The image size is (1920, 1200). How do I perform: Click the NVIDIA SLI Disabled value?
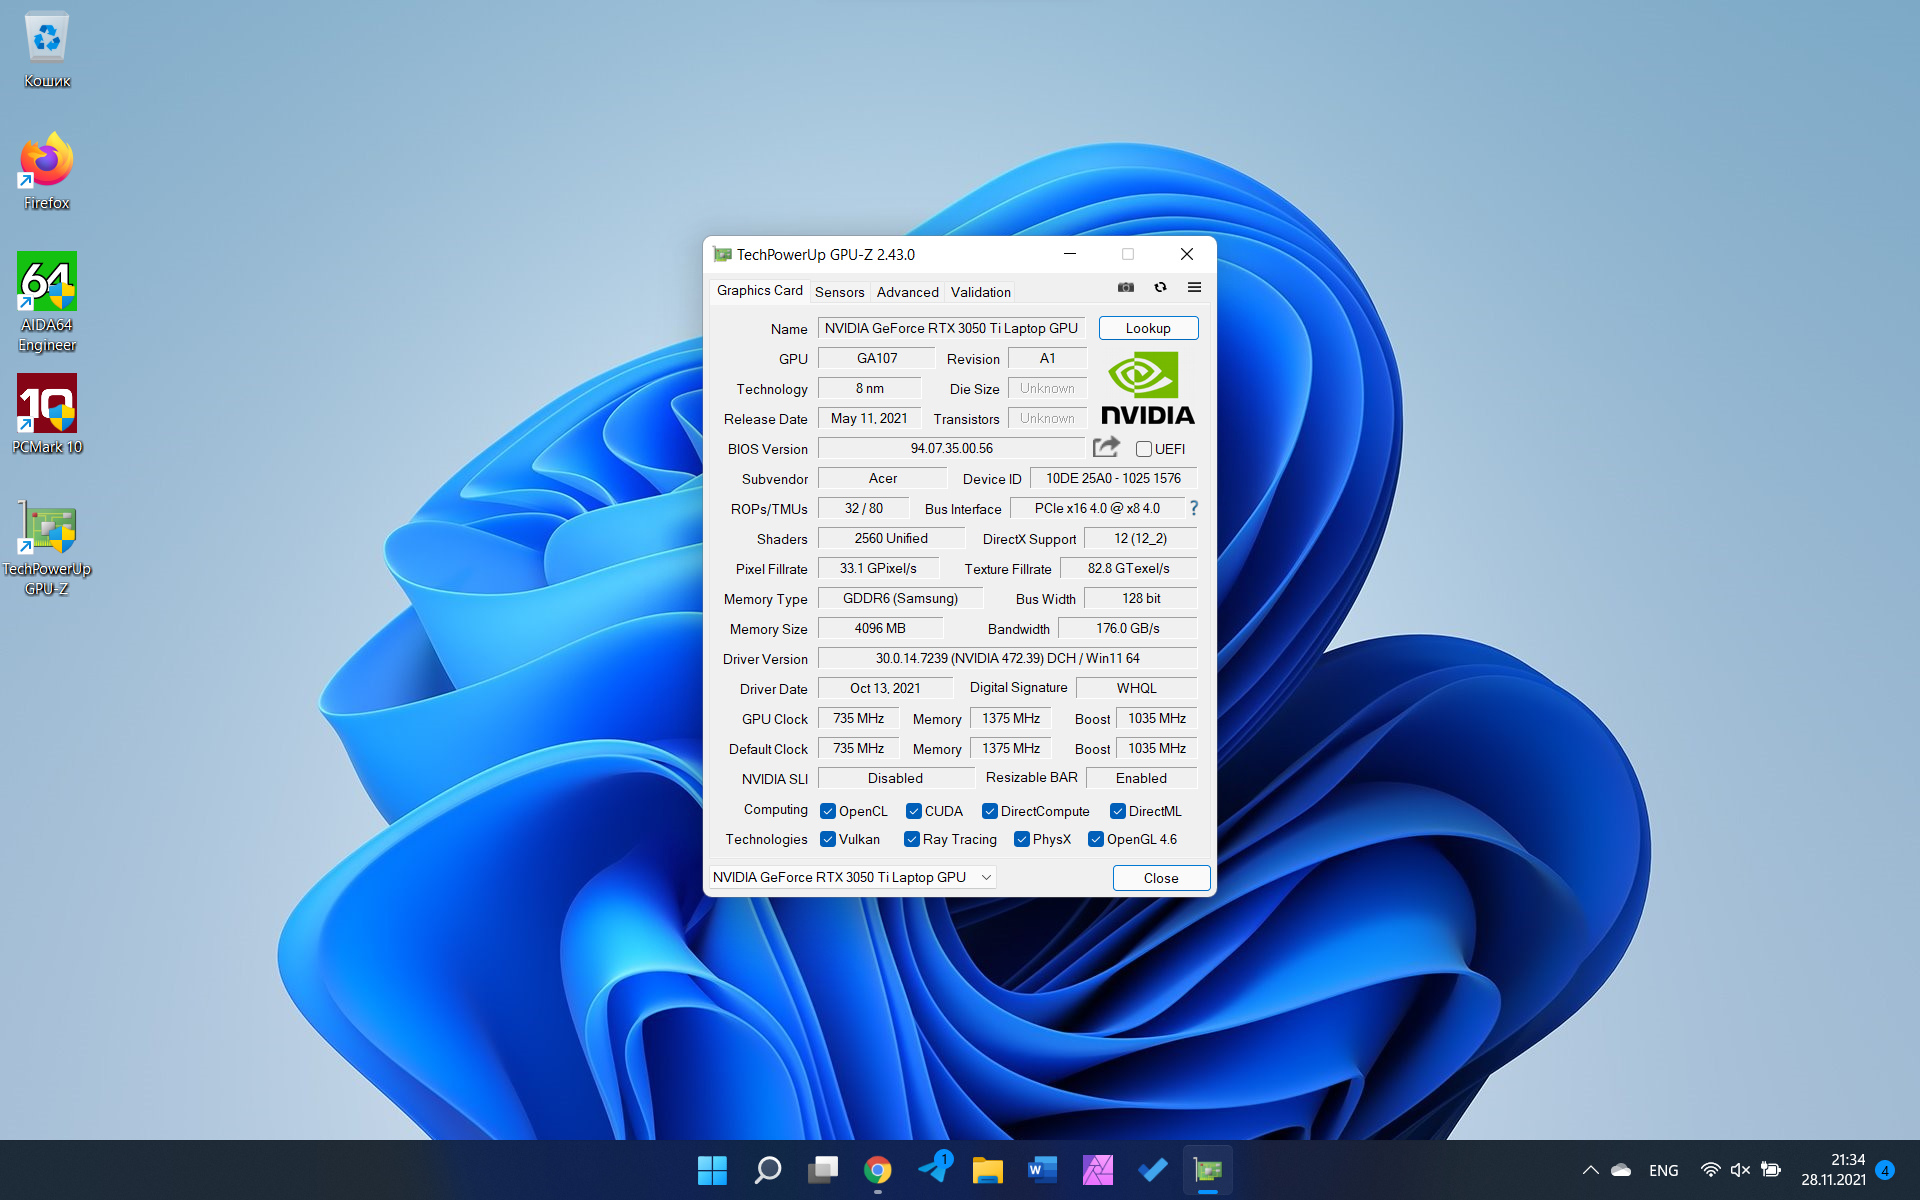pos(895,778)
